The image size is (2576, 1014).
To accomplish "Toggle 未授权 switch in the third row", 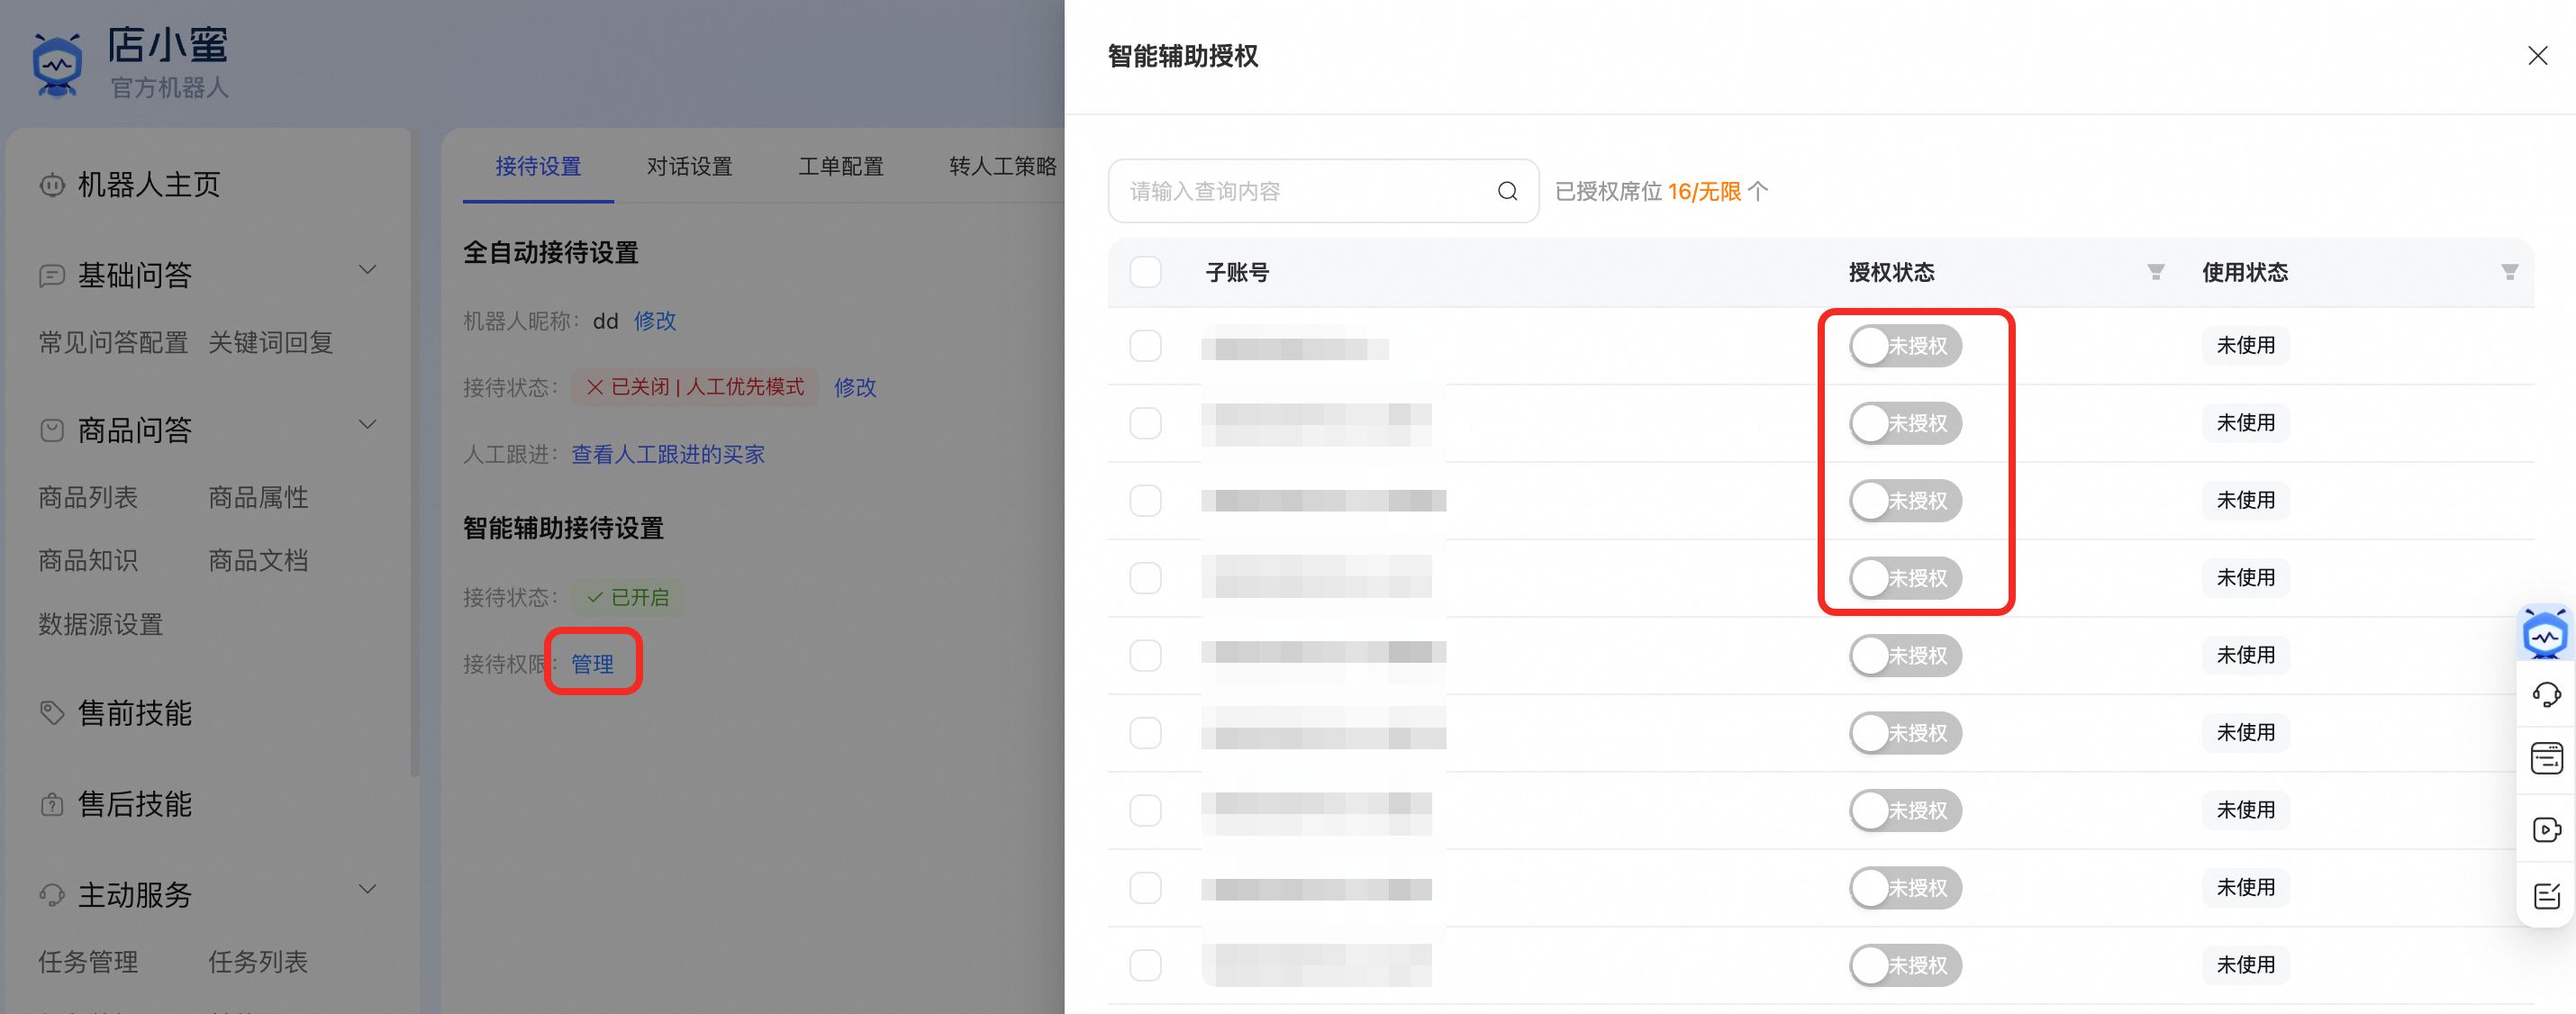I will 1905,500.
